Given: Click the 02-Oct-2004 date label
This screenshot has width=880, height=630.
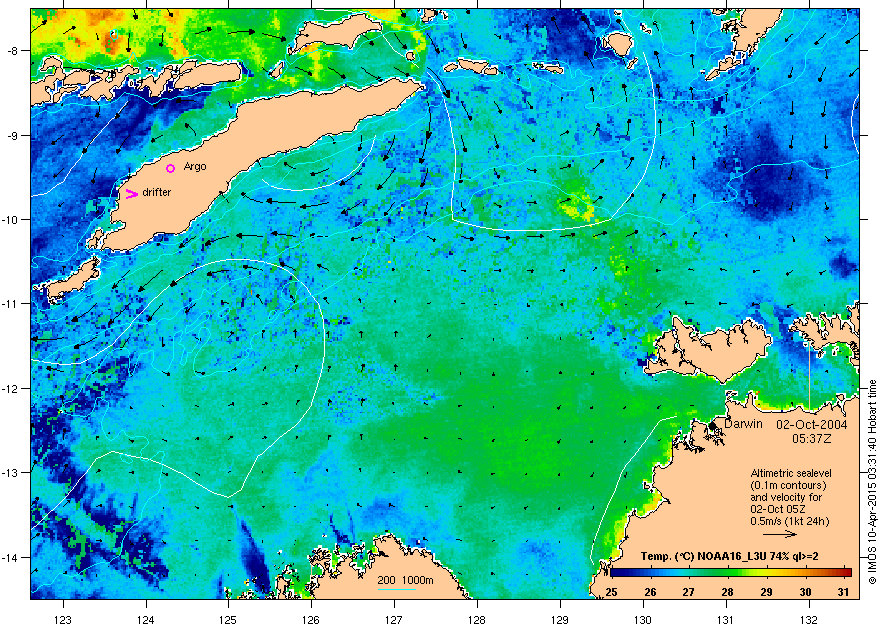Looking at the screenshot, I should [x=812, y=425].
